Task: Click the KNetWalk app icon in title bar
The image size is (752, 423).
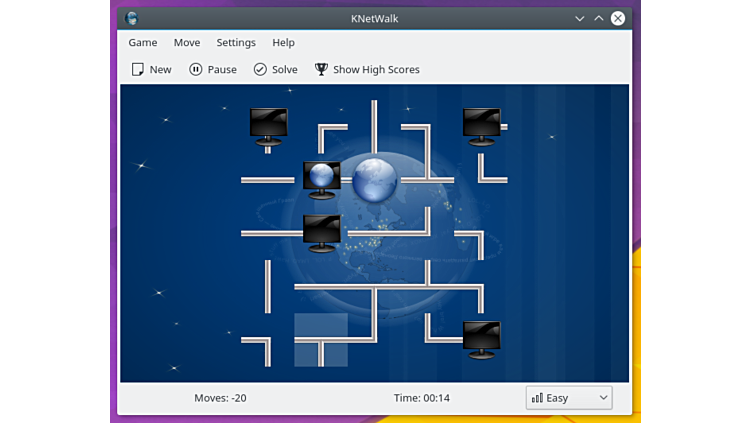Action: 132,18
